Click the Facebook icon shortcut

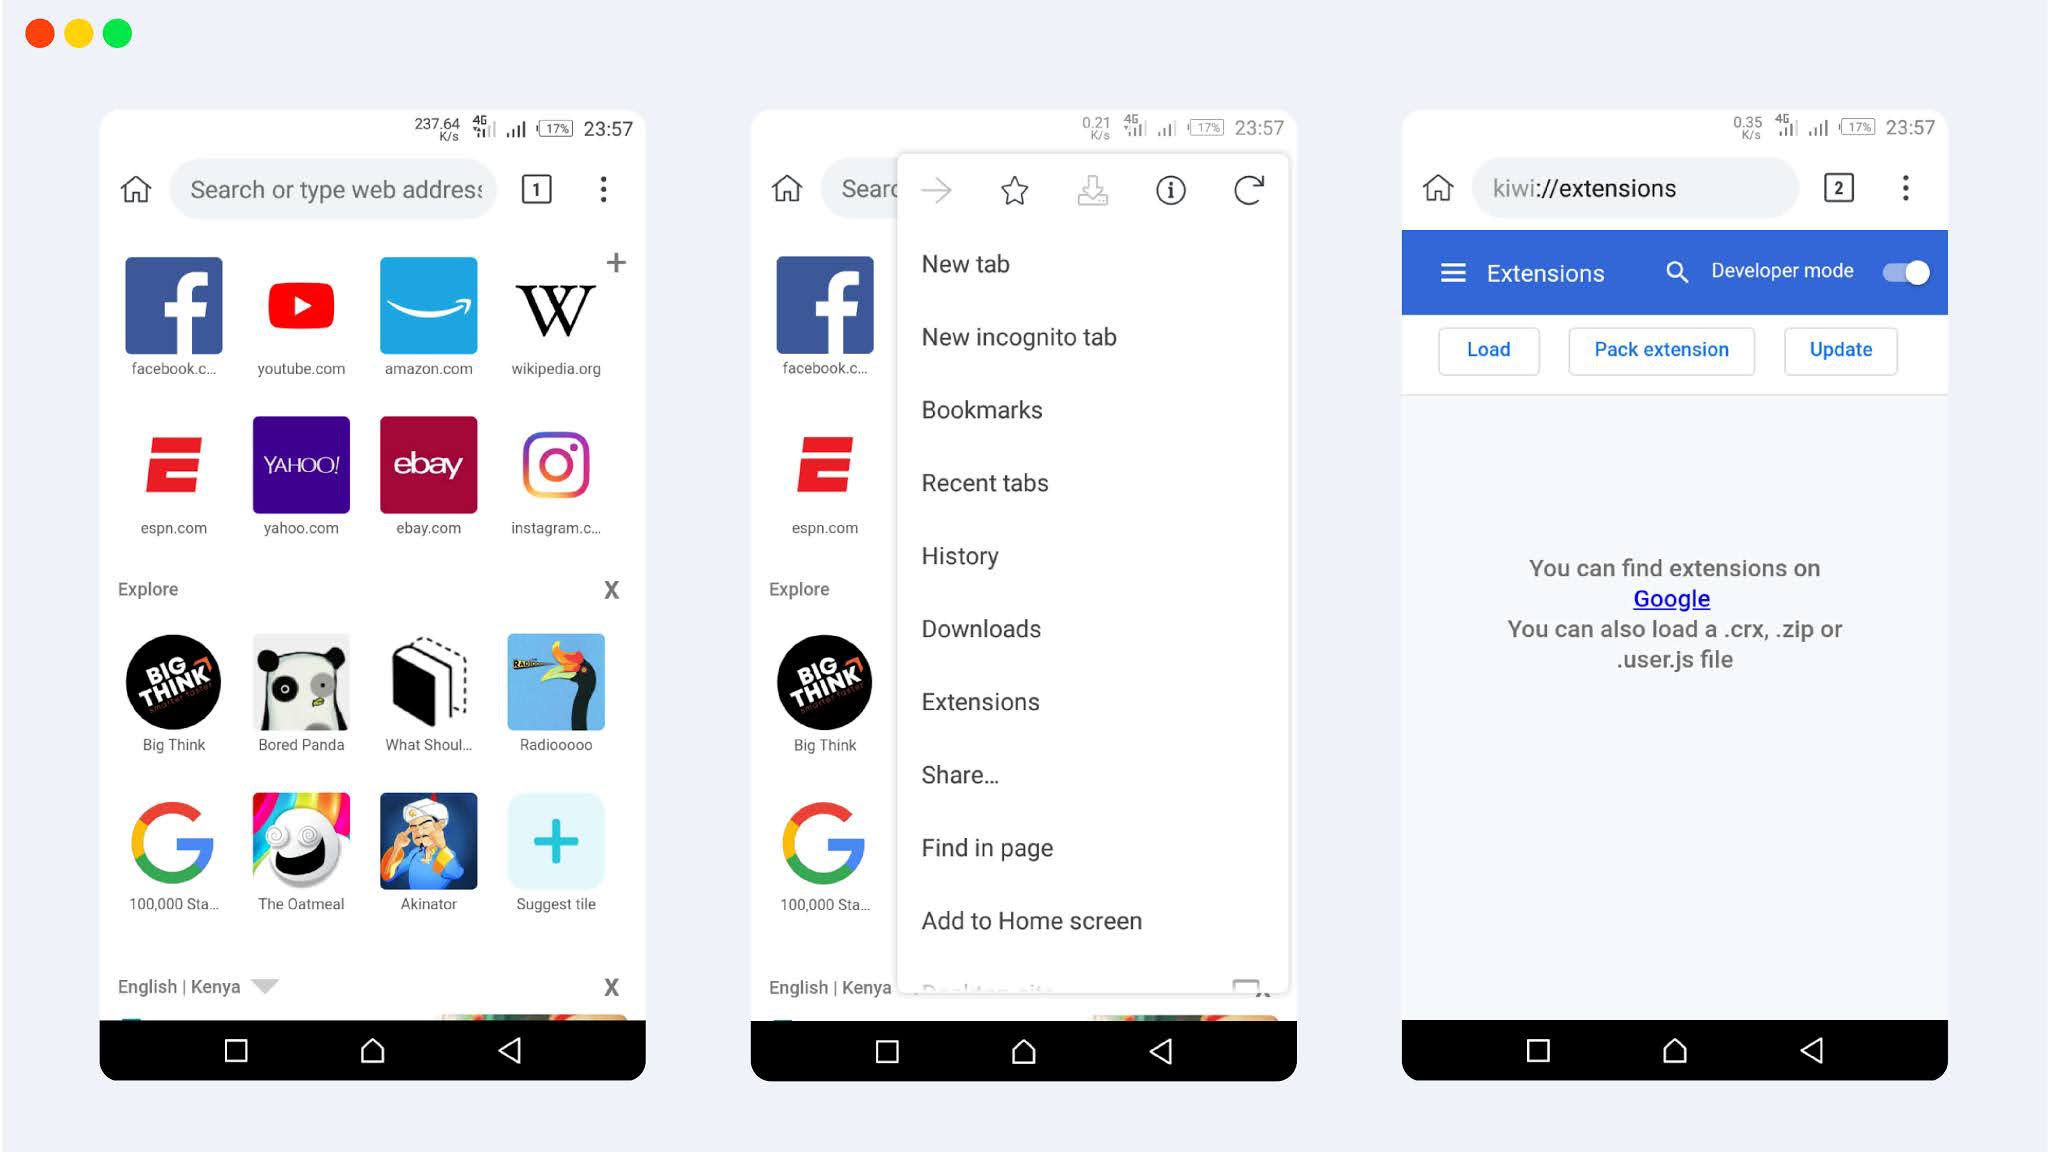pyautogui.click(x=172, y=304)
